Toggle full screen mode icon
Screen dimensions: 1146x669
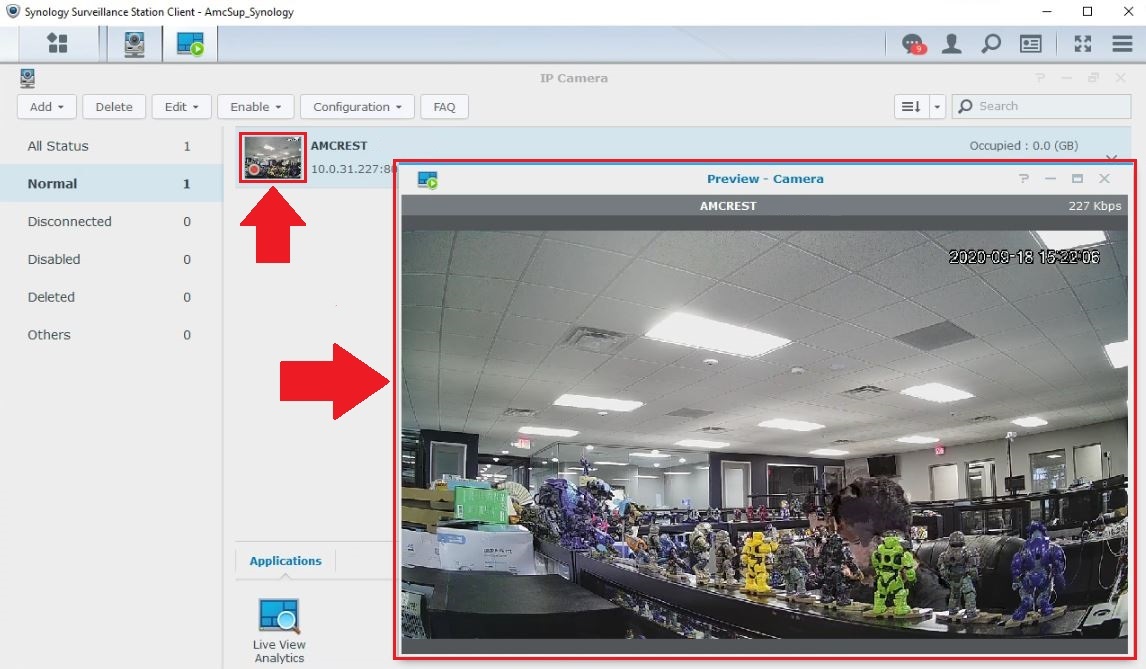pos(1083,44)
